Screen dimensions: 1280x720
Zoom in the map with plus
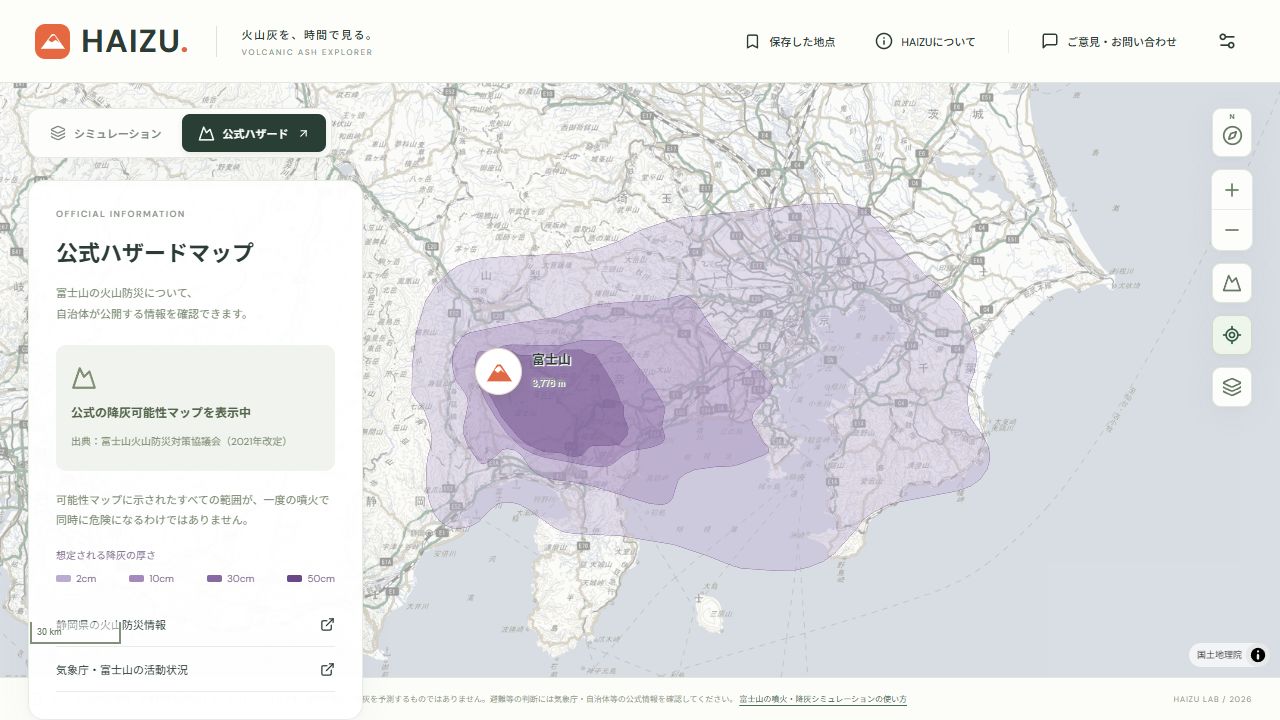(1232, 190)
